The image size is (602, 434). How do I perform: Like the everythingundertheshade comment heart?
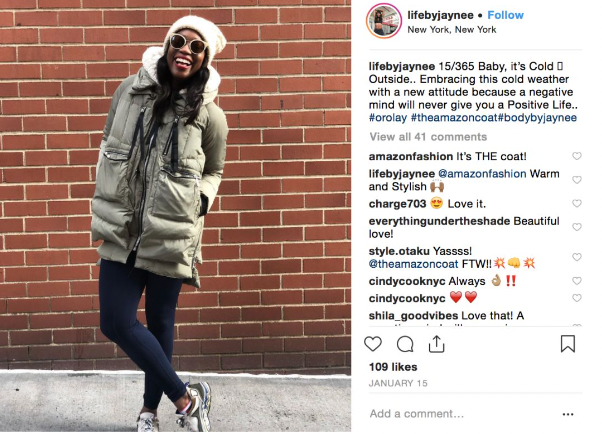[x=577, y=227]
